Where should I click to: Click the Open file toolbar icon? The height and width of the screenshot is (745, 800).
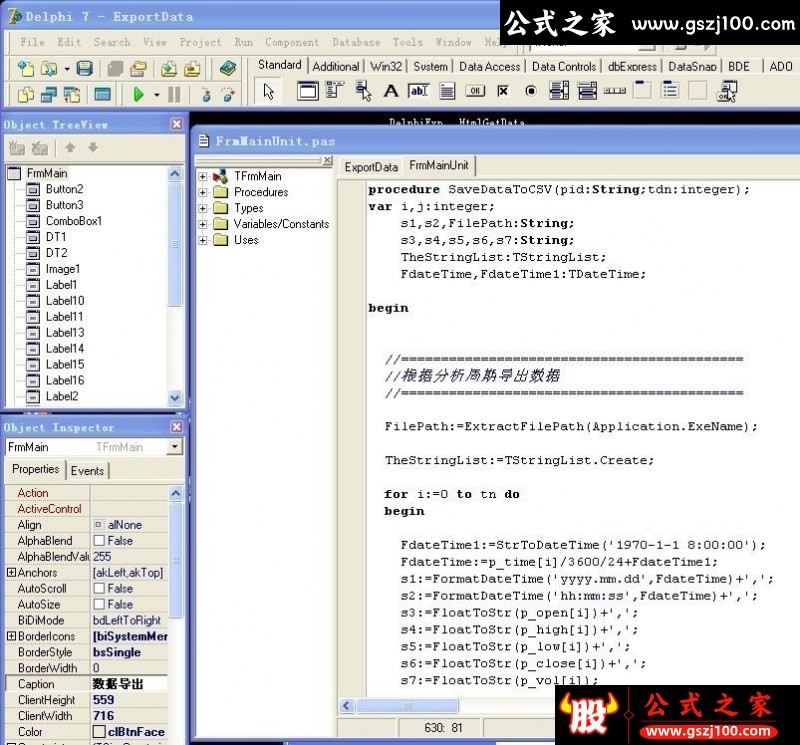[49, 68]
